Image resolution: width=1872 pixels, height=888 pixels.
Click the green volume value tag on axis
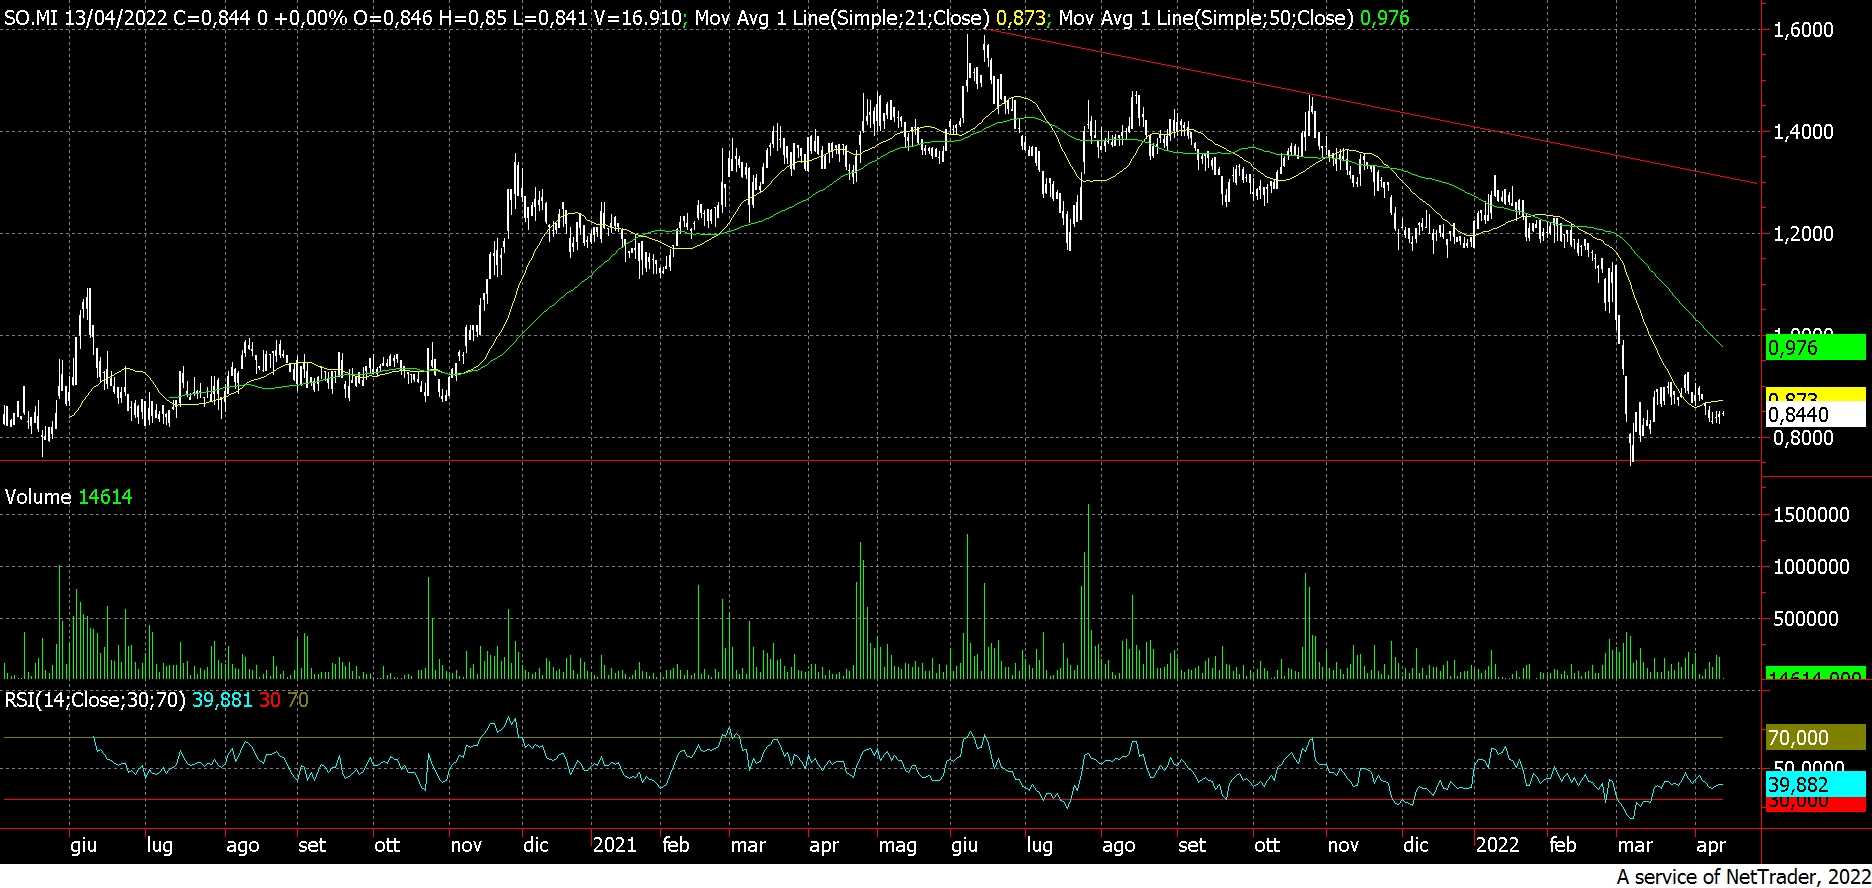point(1815,675)
